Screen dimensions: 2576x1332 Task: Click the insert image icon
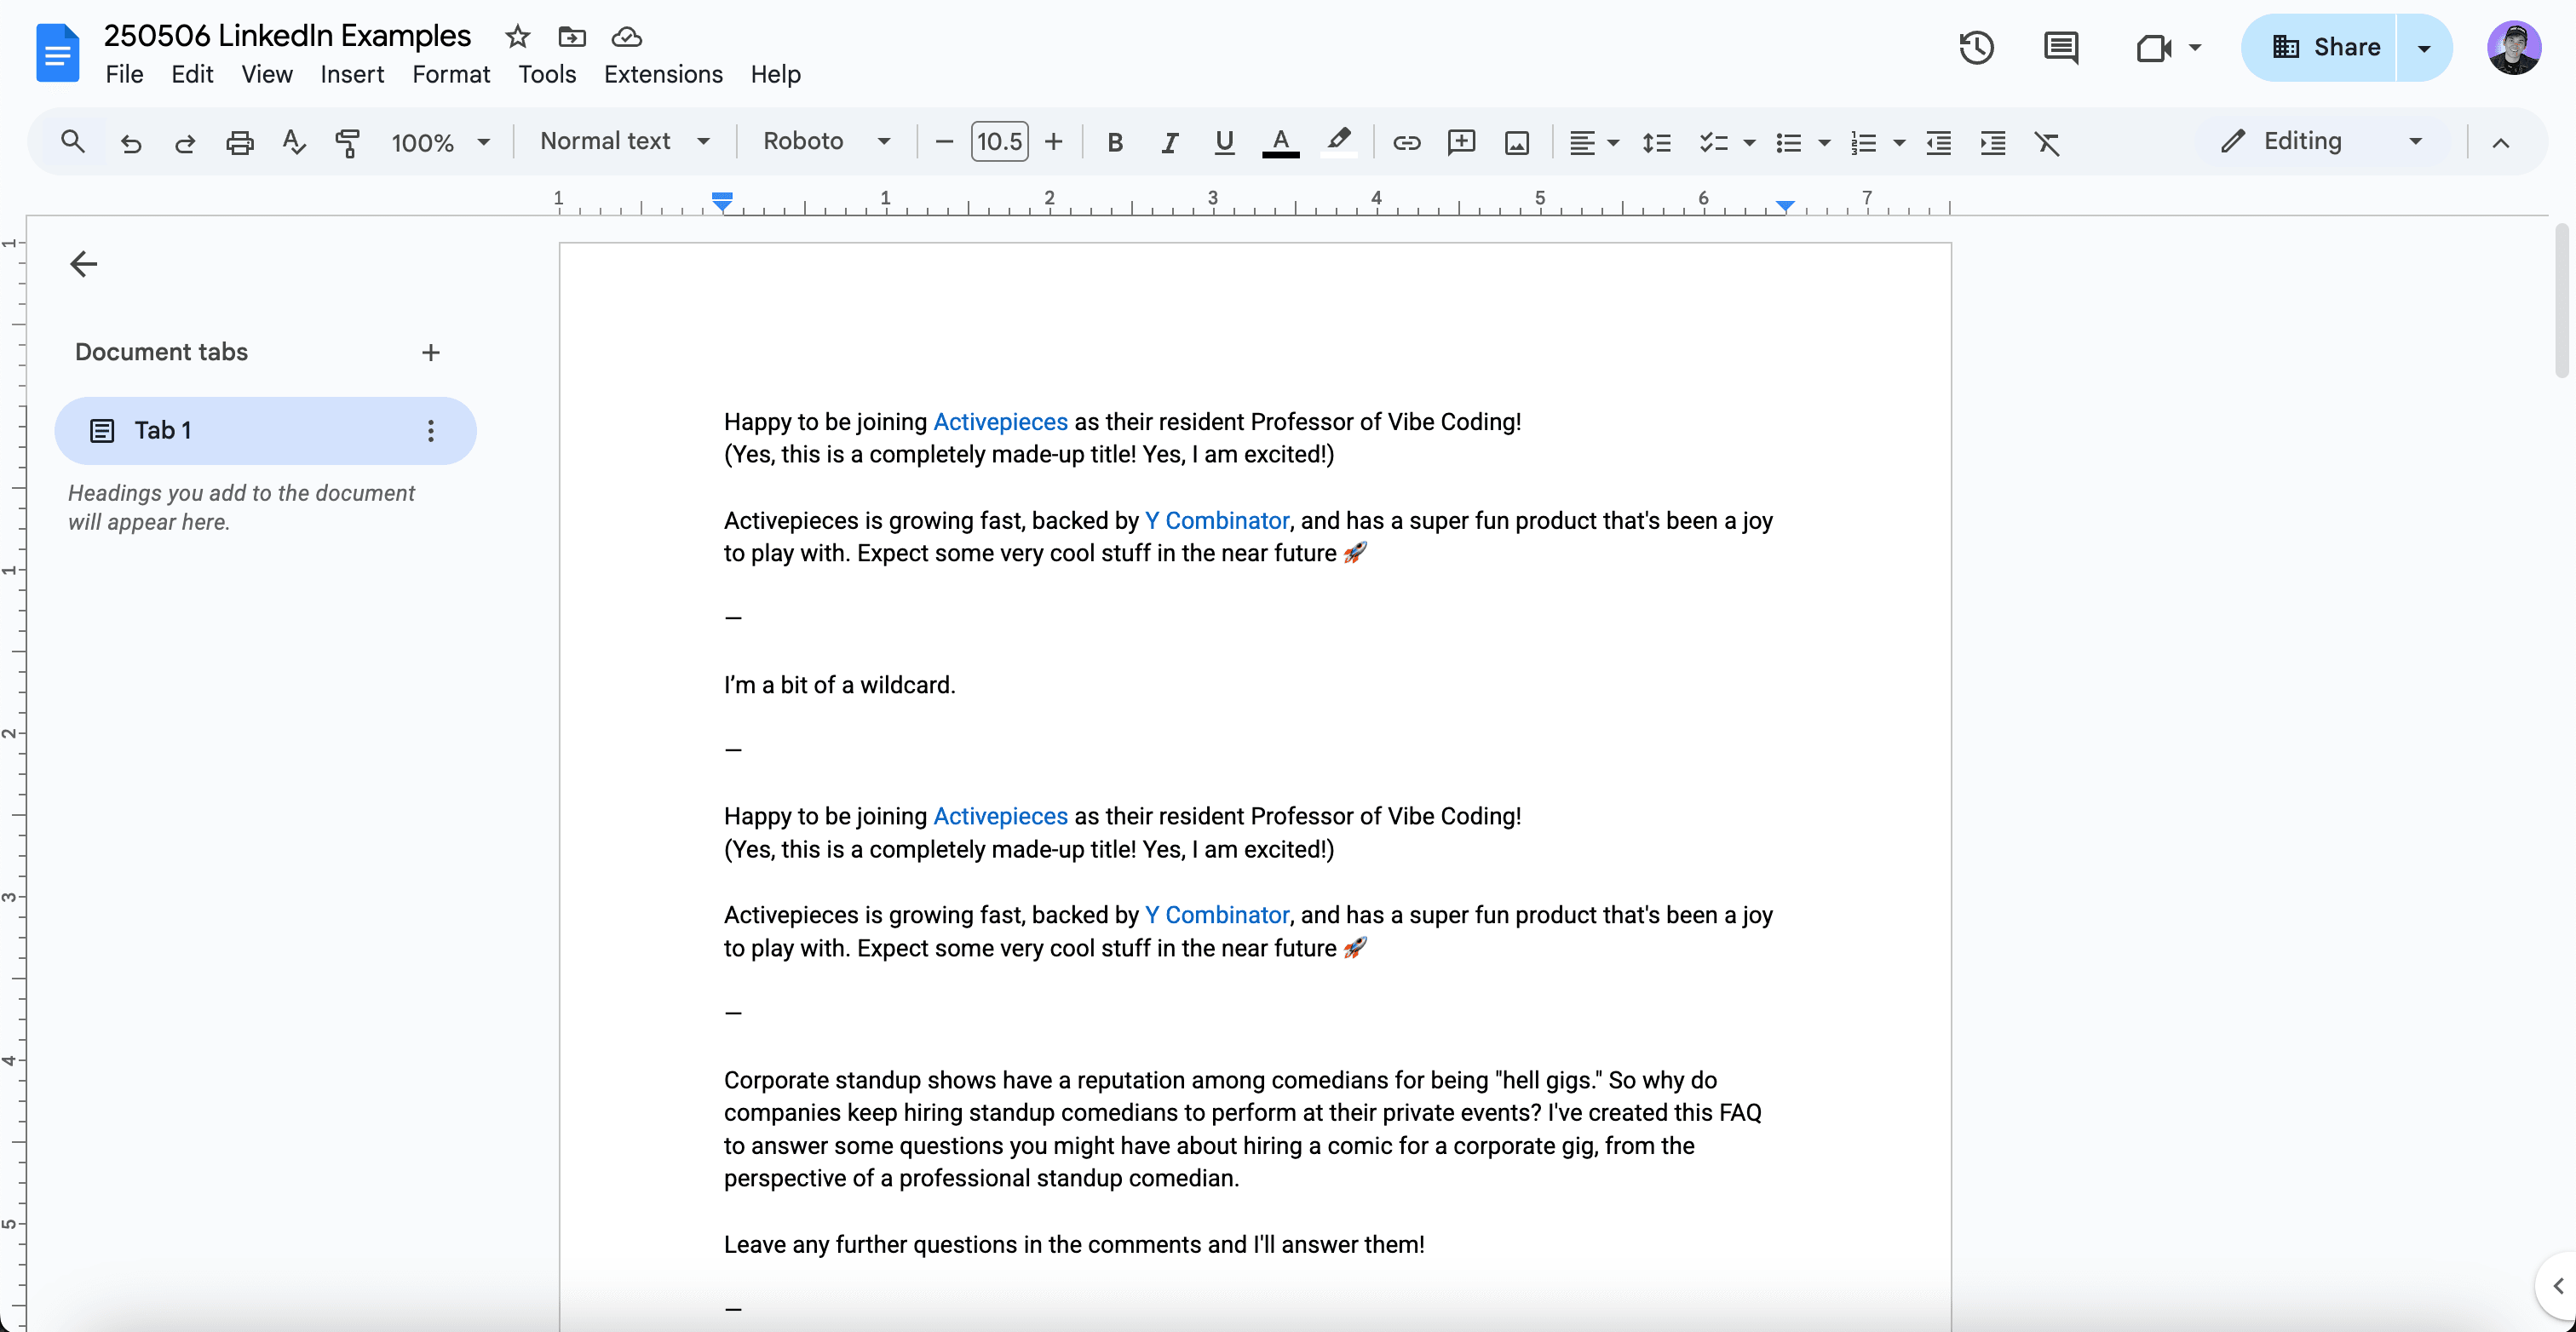1516,142
